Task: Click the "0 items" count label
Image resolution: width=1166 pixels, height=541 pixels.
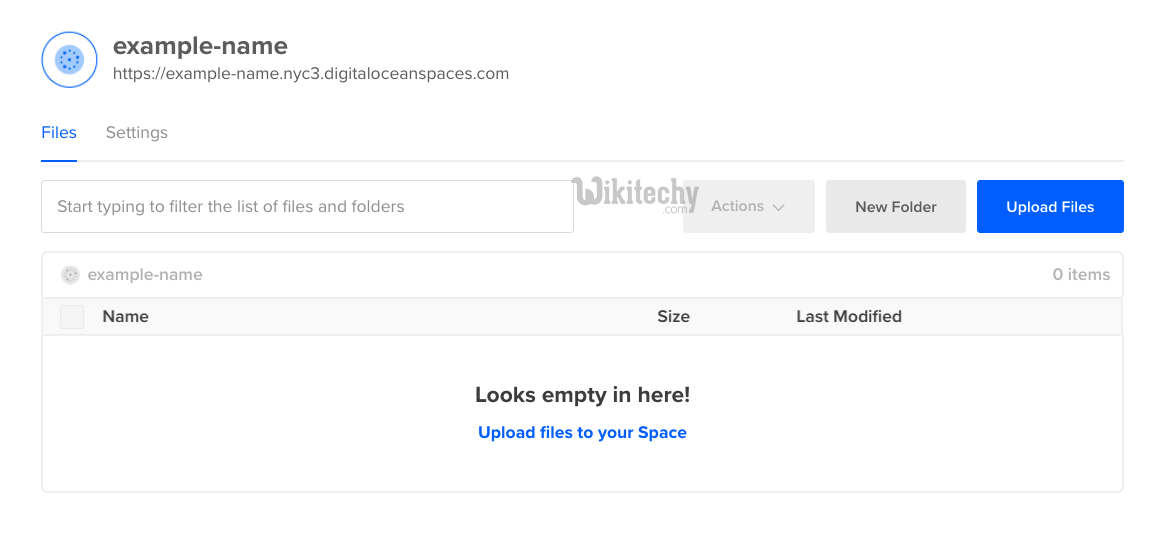Action: [x=1081, y=275]
